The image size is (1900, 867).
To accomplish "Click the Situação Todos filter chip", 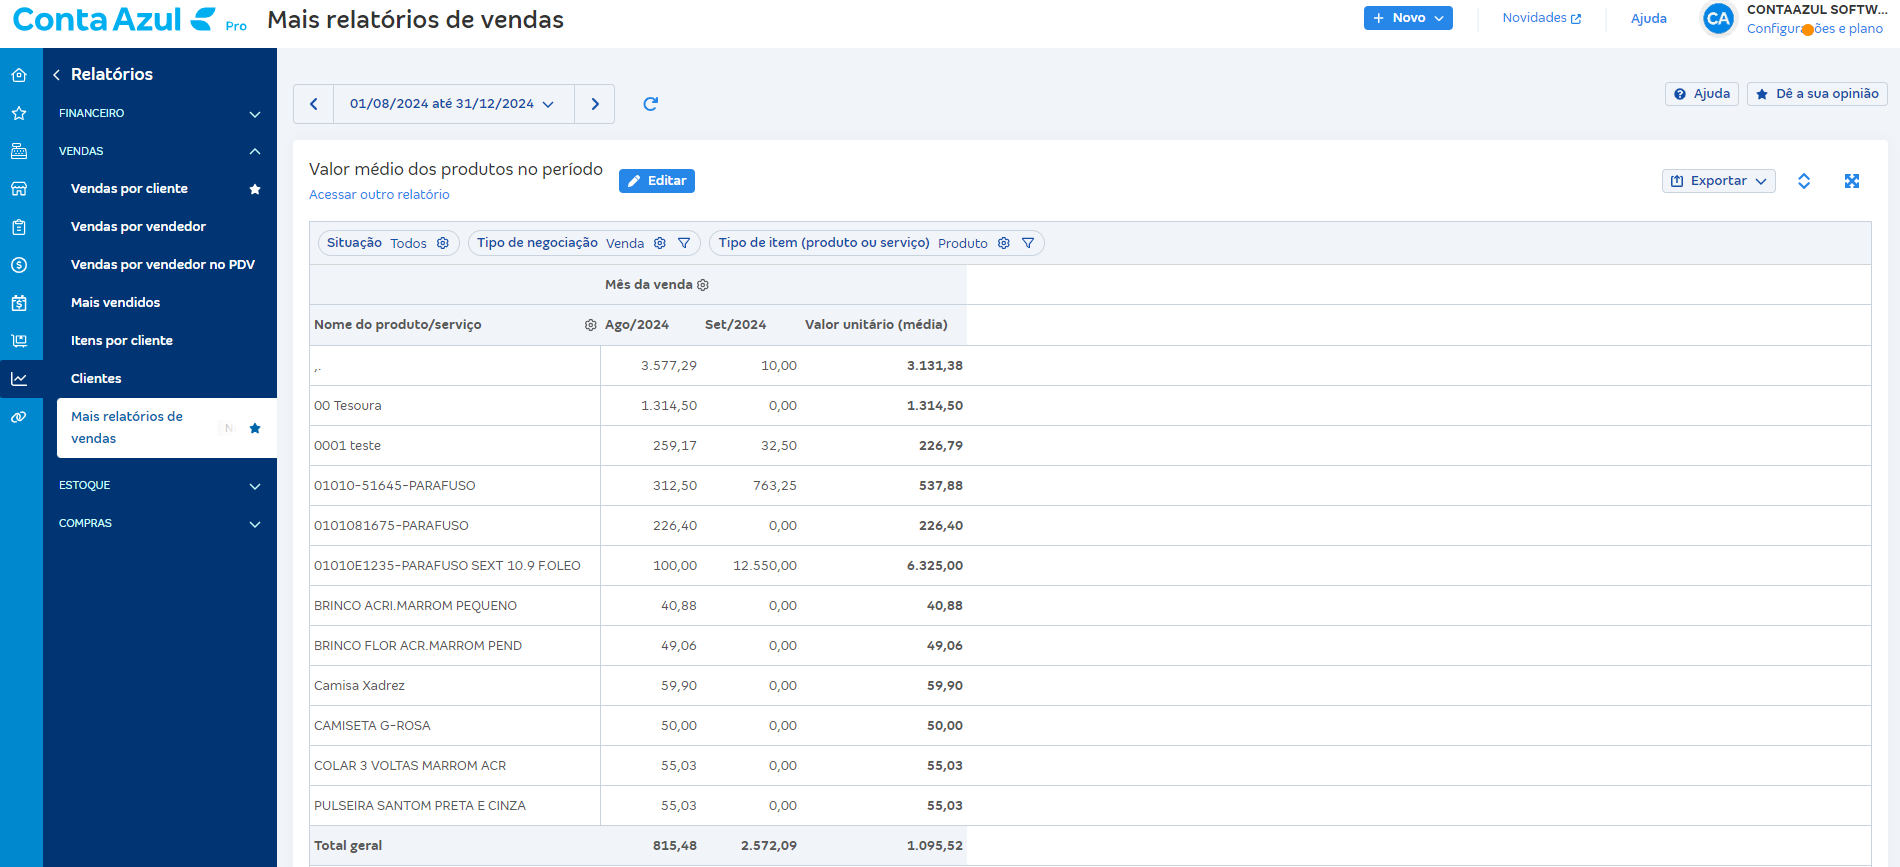I will (x=388, y=243).
